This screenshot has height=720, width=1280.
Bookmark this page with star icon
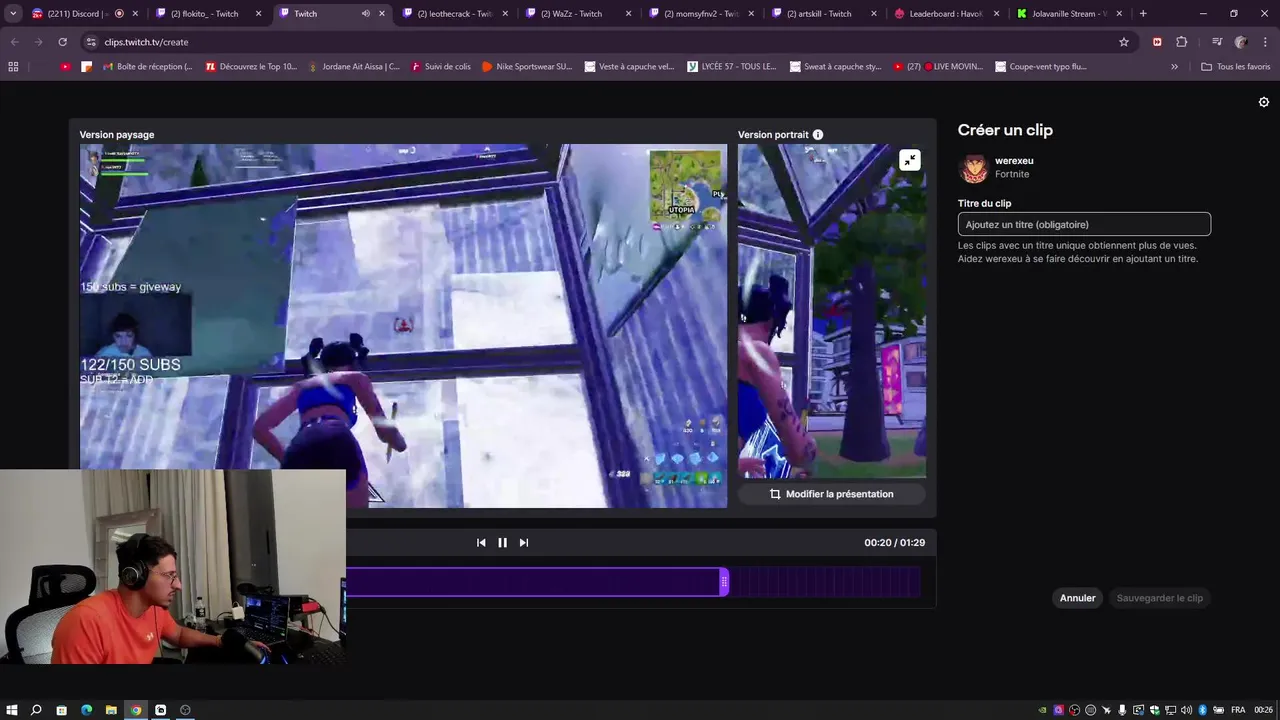(1124, 42)
